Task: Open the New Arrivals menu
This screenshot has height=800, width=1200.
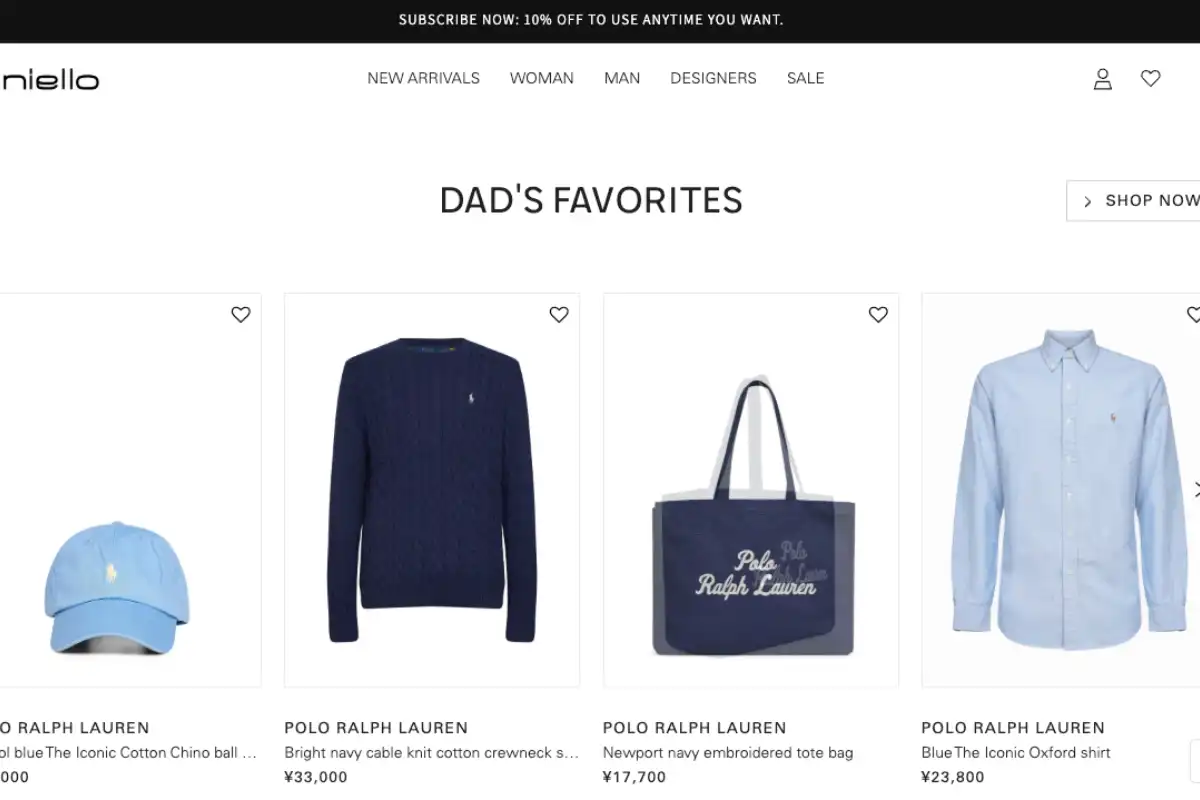Action: coord(423,78)
